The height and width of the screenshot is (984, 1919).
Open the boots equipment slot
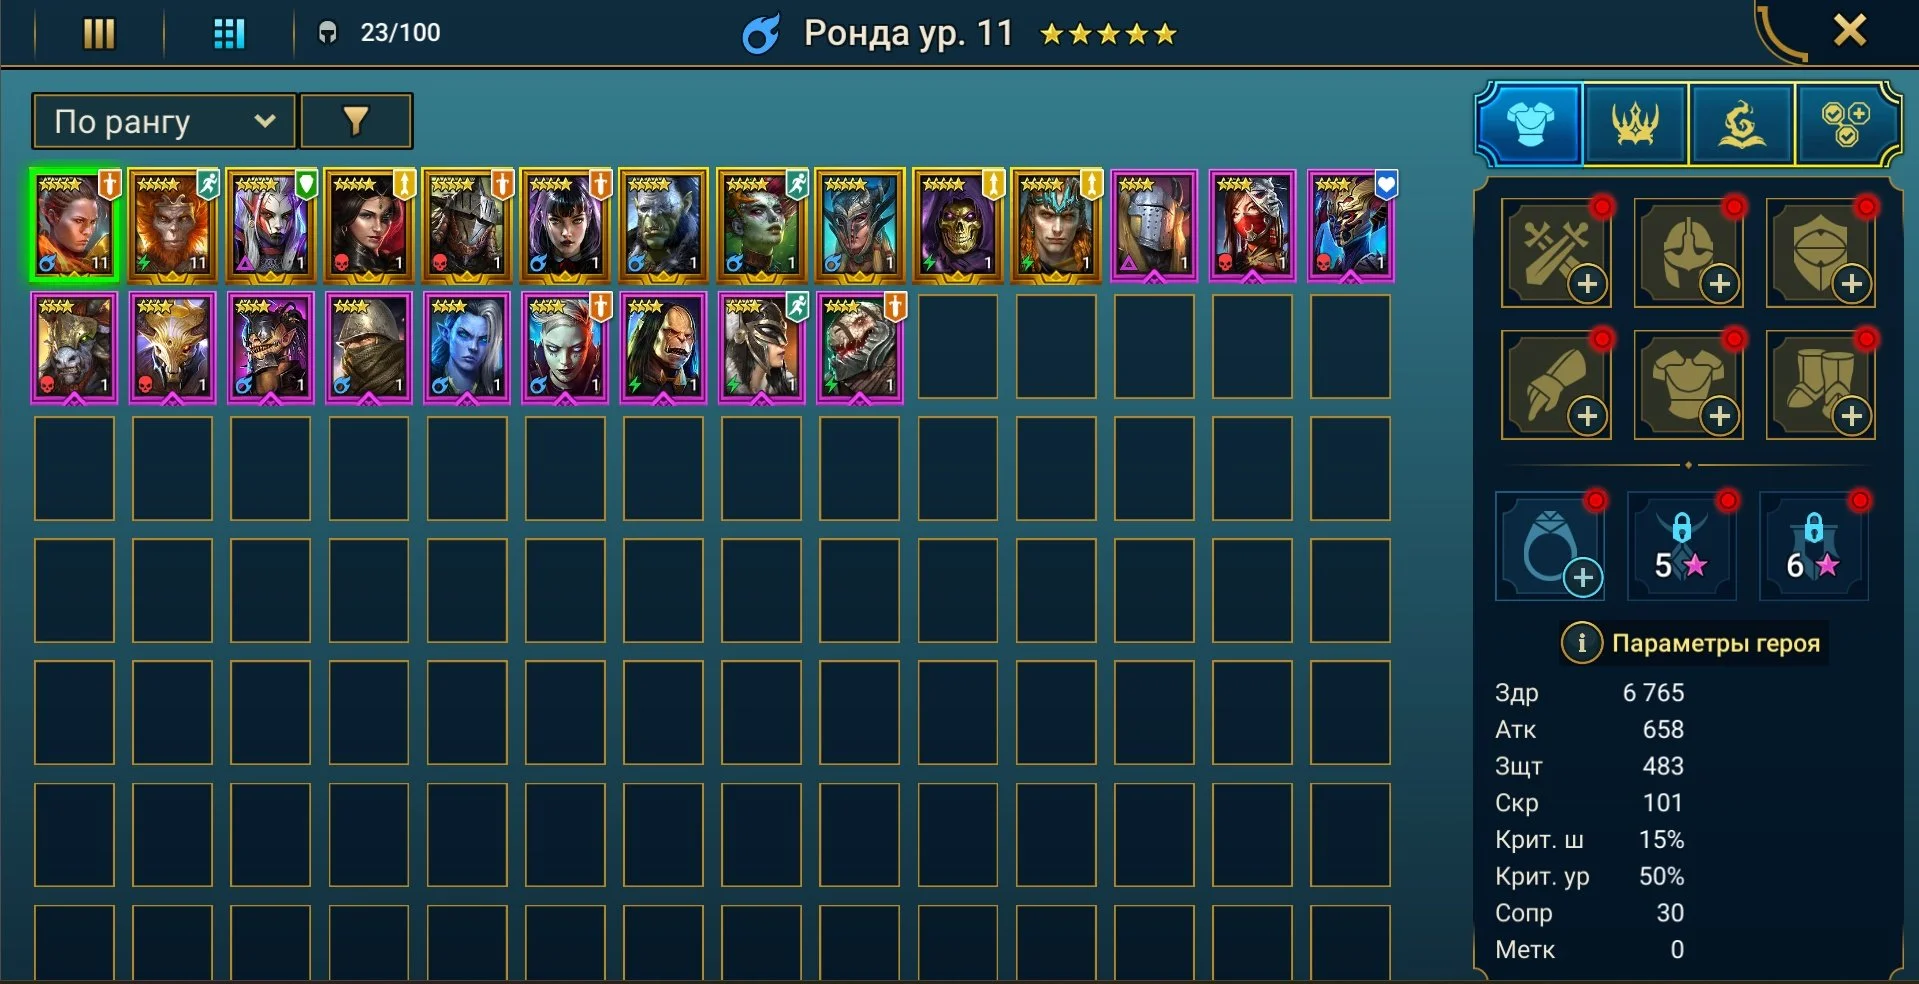[1820, 385]
